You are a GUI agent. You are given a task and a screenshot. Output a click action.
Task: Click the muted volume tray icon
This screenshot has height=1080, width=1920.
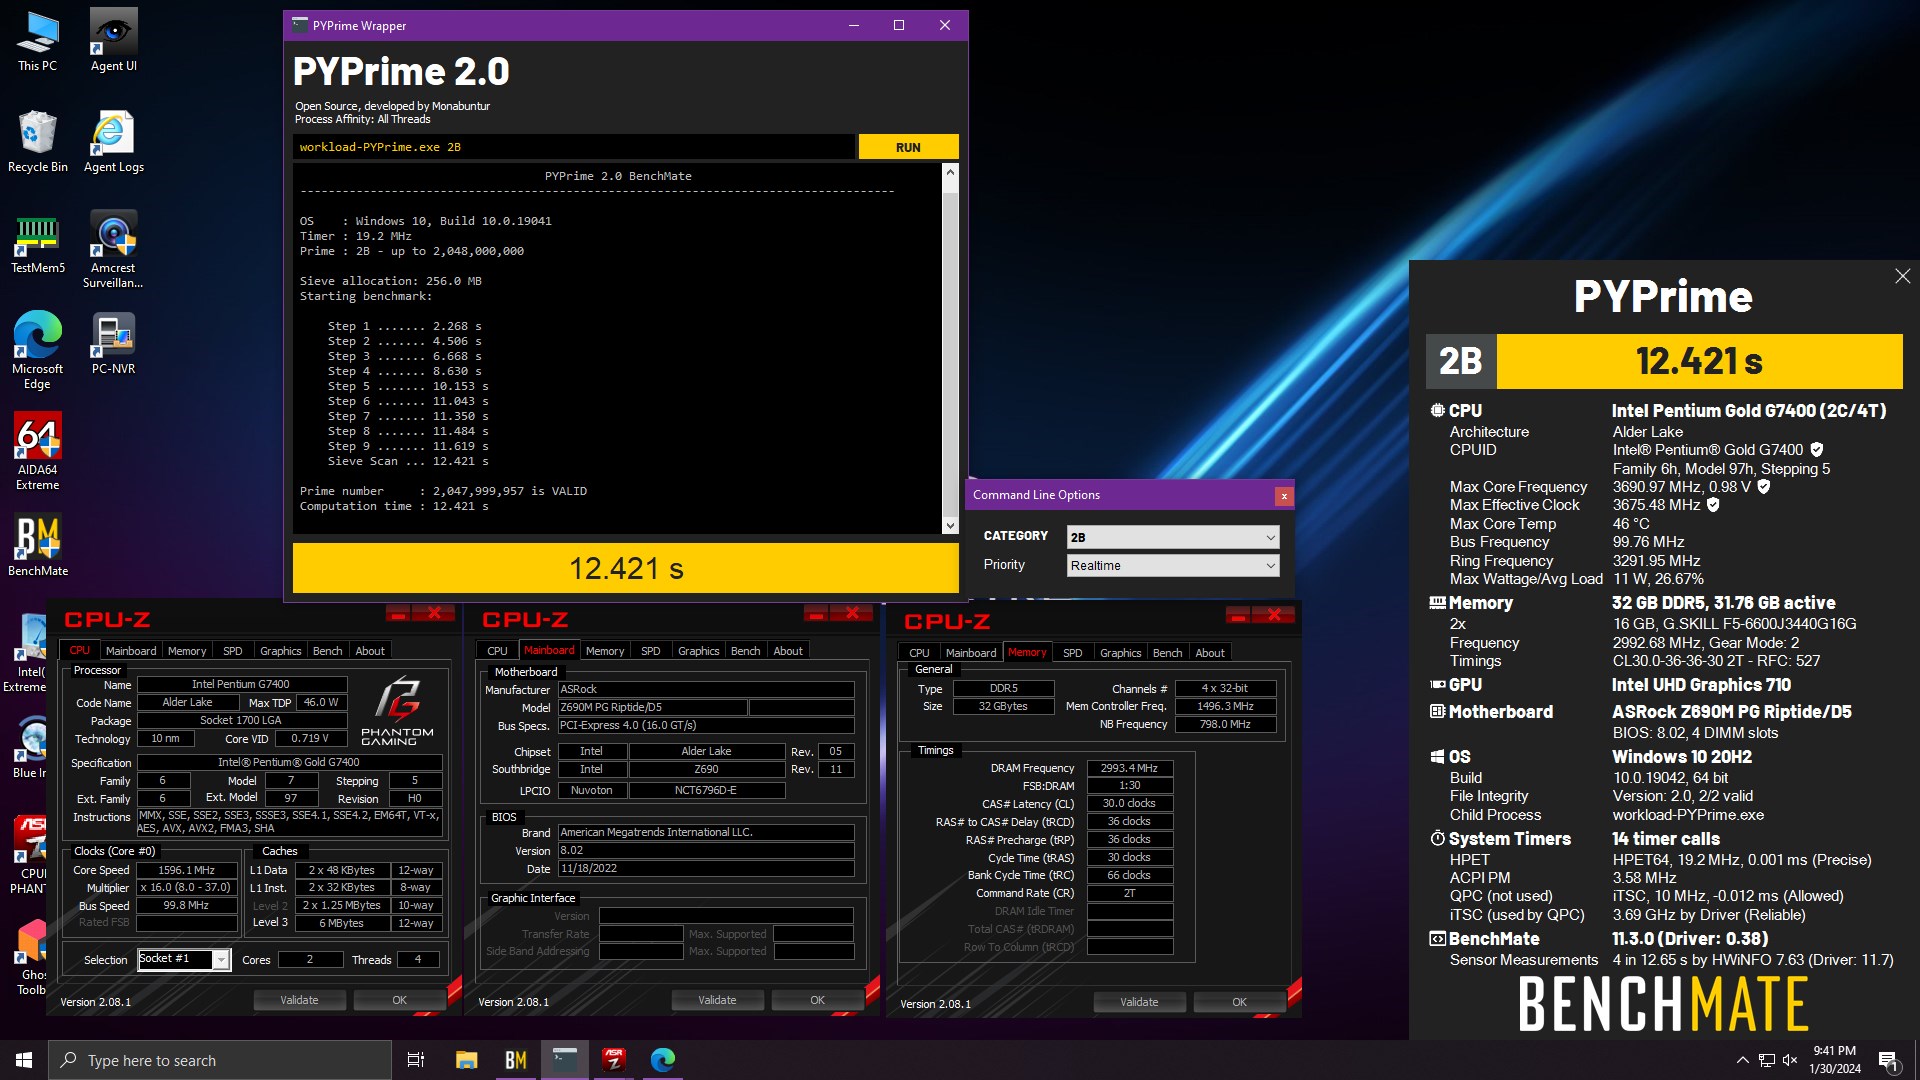point(1790,1060)
